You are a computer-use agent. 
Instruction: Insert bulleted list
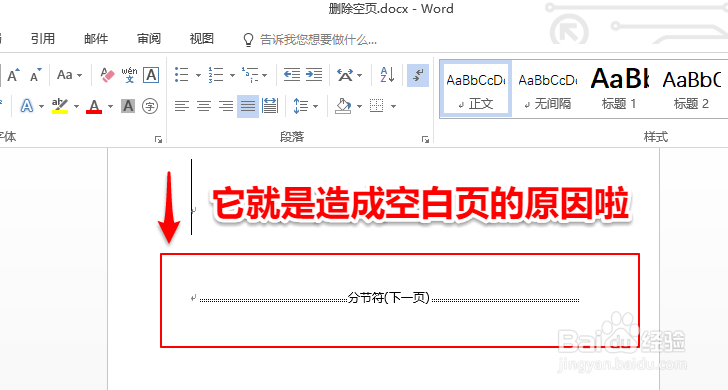click(182, 75)
